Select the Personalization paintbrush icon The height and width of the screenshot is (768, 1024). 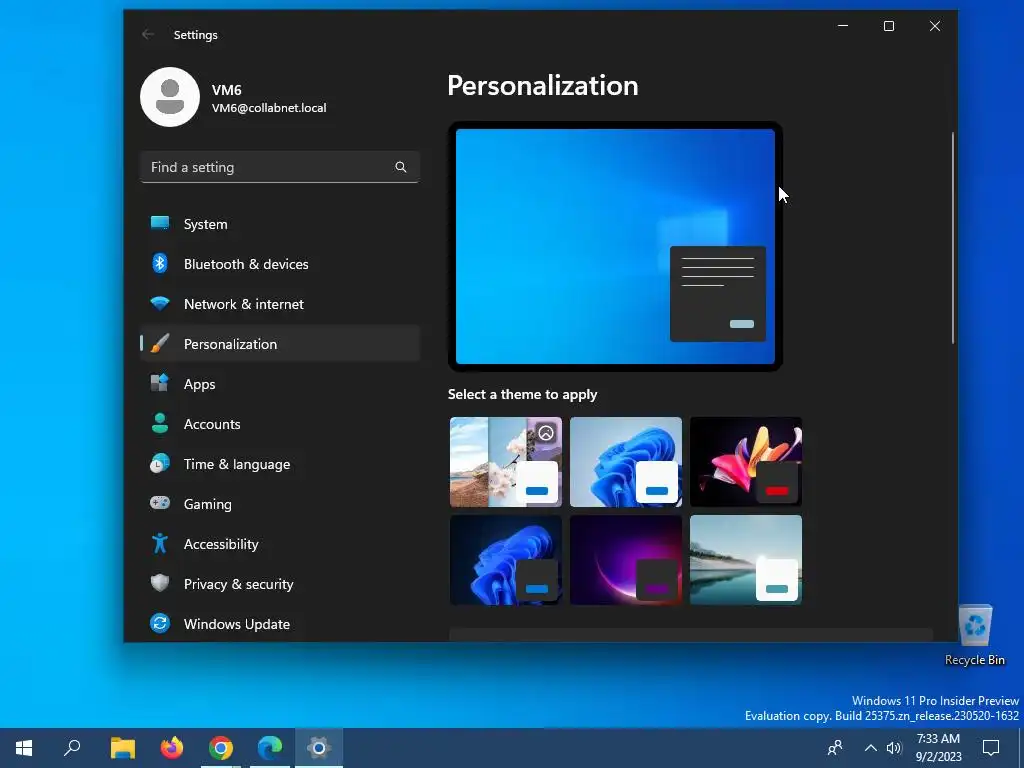tap(160, 344)
